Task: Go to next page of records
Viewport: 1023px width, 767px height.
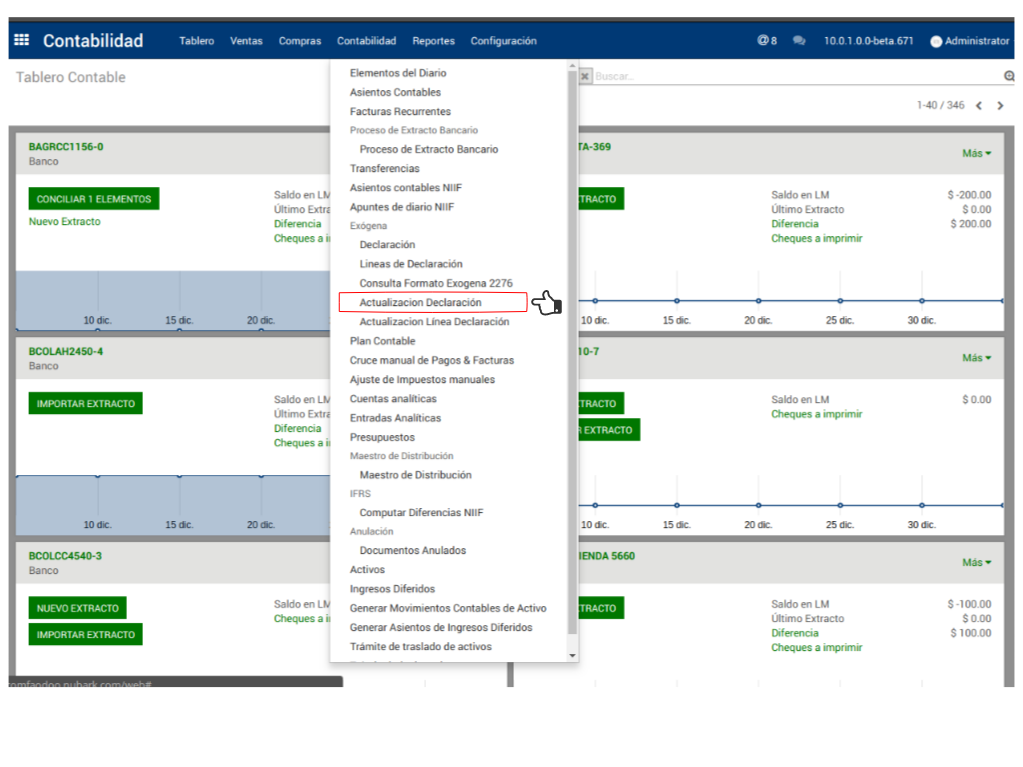Action: click(x=1000, y=106)
